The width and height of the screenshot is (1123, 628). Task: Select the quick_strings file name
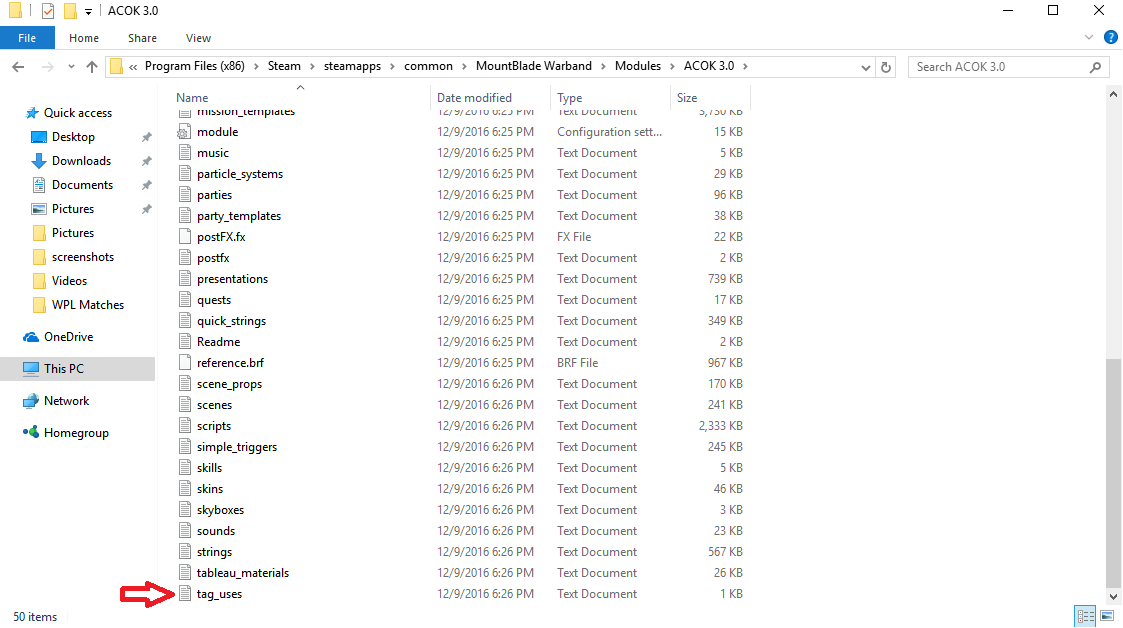[x=231, y=321]
